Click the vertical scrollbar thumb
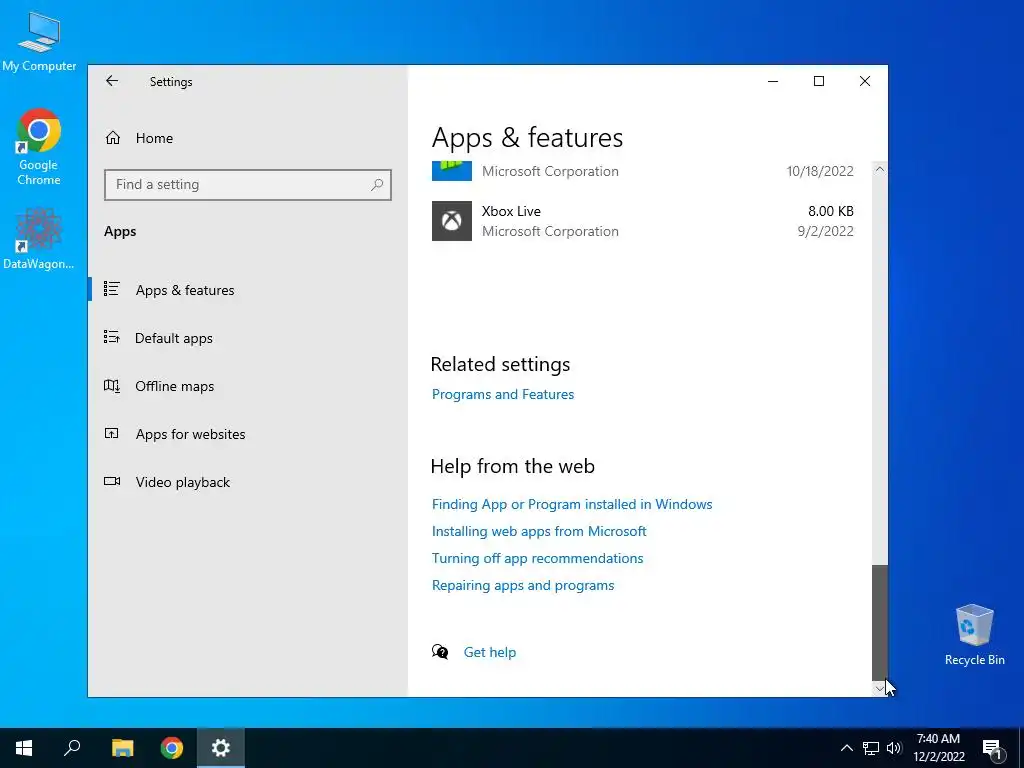 (x=880, y=622)
